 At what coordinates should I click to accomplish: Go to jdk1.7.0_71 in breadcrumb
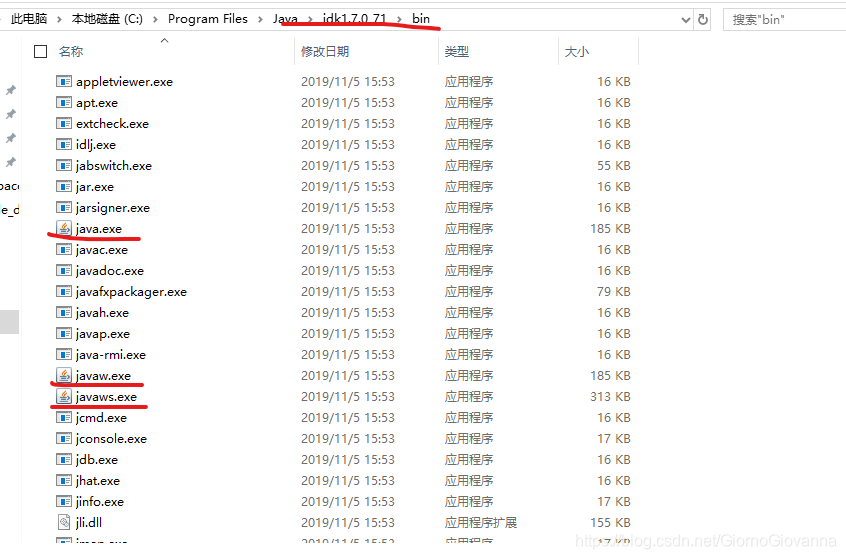pyautogui.click(x=354, y=19)
